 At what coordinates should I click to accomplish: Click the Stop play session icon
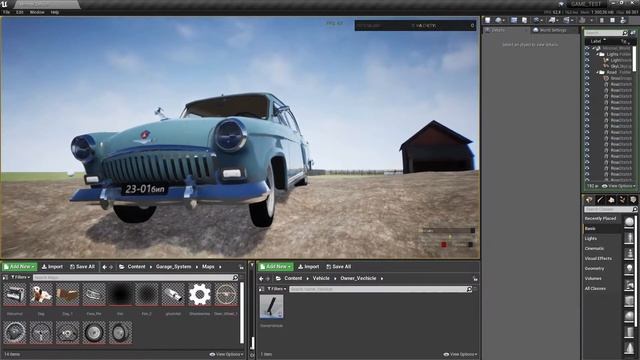point(612,20)
